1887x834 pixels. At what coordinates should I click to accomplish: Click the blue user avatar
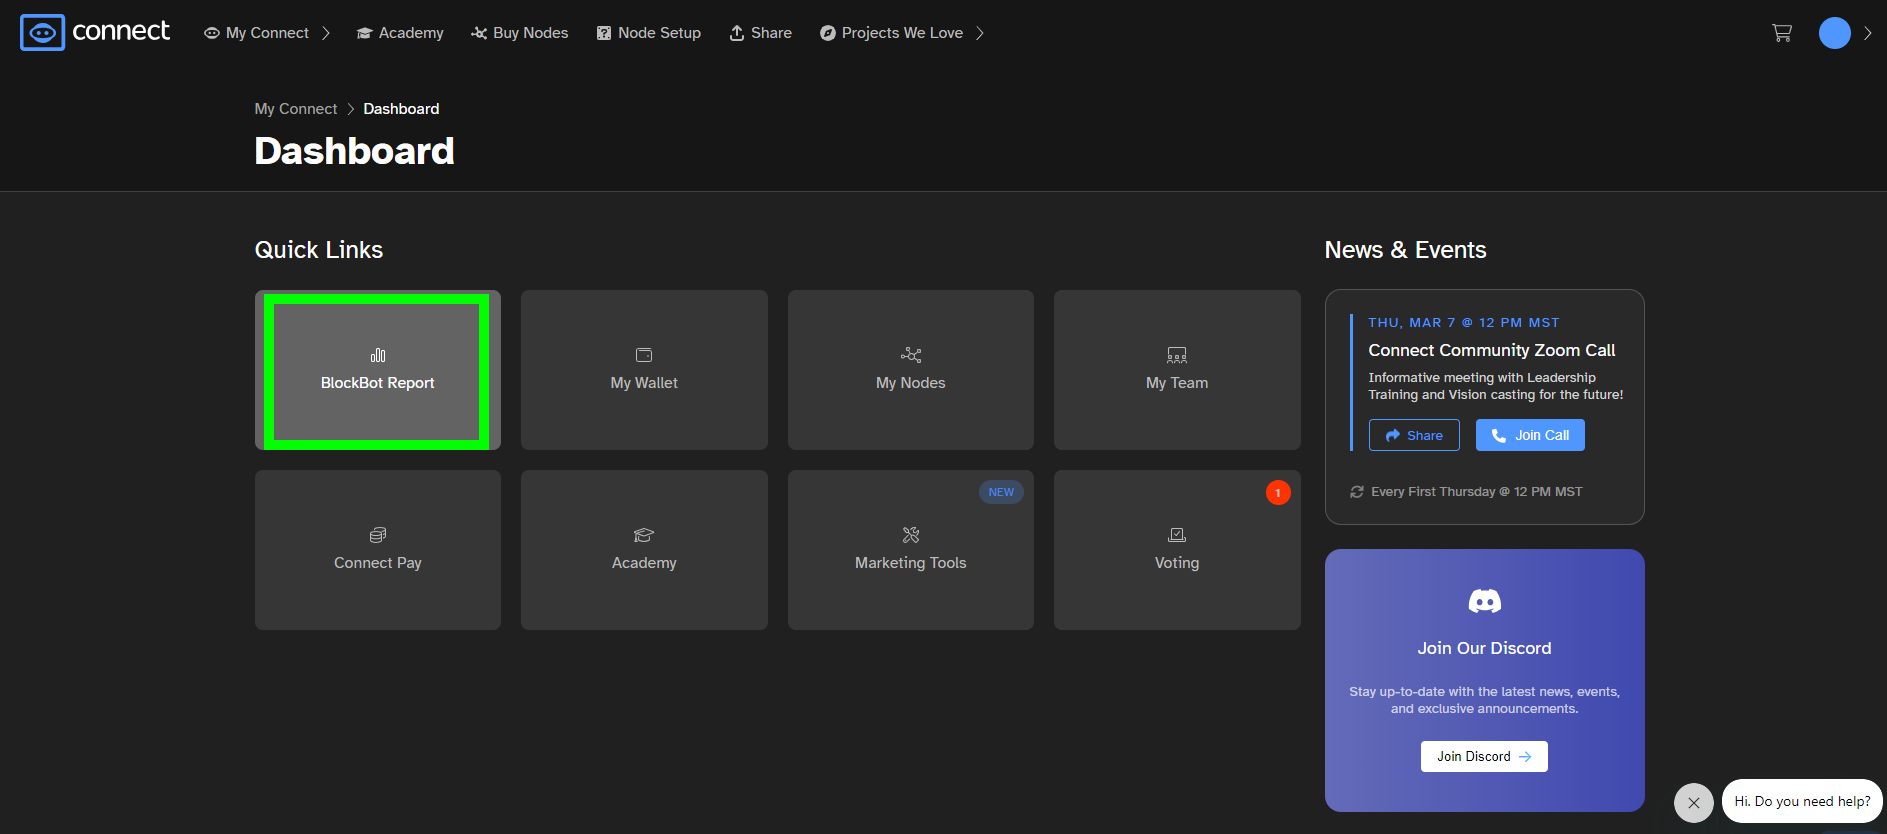click(1834, 33)
